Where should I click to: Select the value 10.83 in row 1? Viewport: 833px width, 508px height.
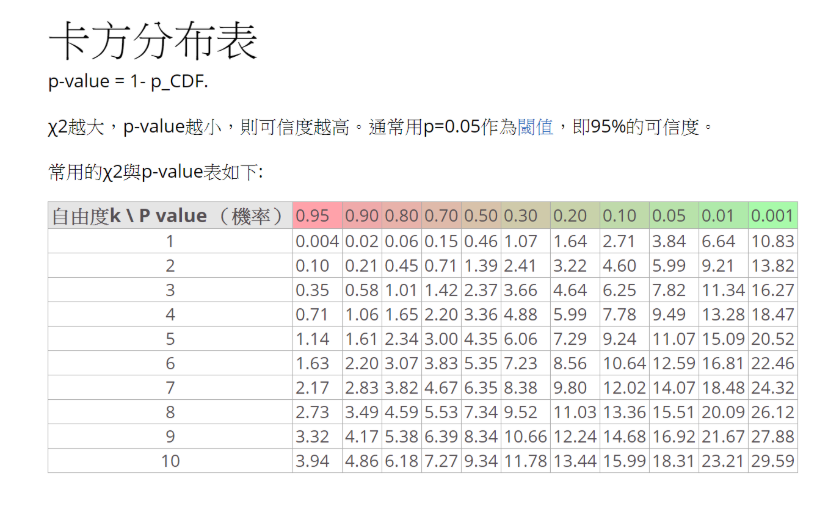[x=772, y=241]
